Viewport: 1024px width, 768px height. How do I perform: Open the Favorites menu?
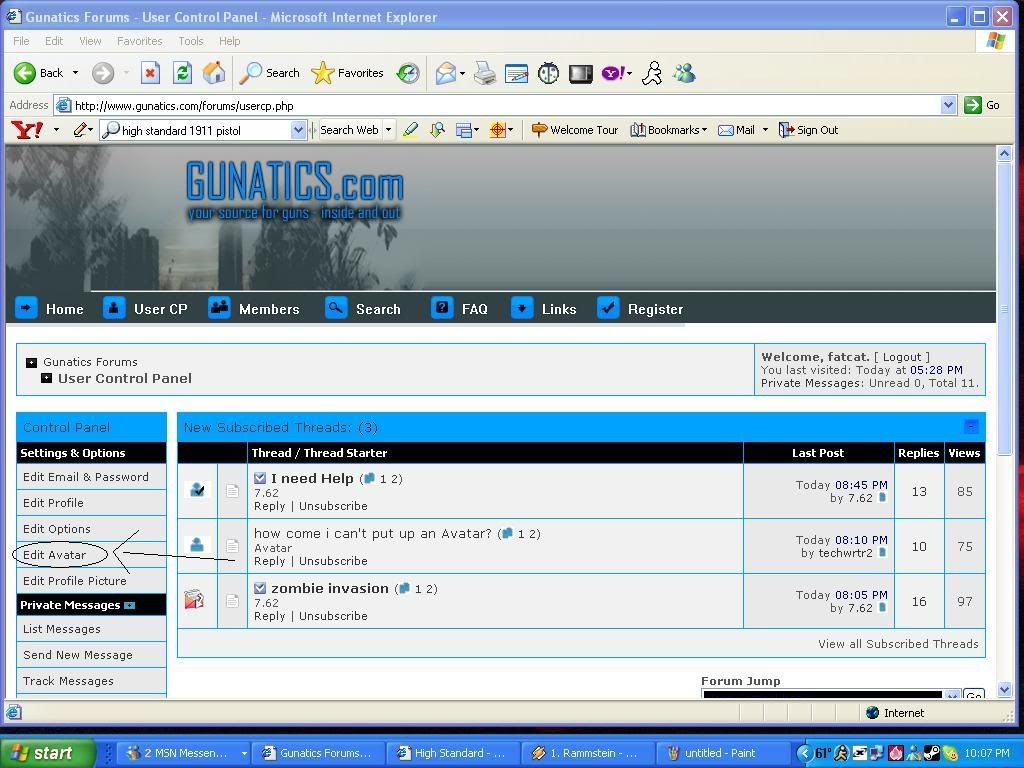[140, 40]
